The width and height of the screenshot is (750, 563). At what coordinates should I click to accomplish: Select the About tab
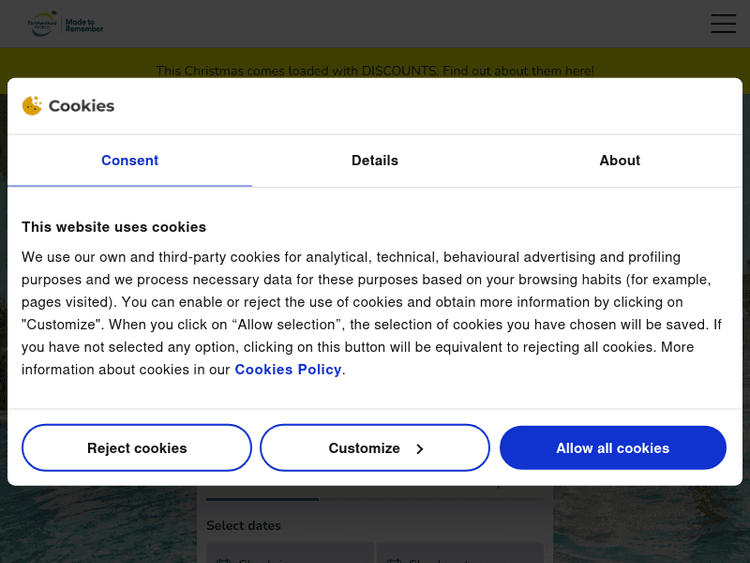(619, 160)
